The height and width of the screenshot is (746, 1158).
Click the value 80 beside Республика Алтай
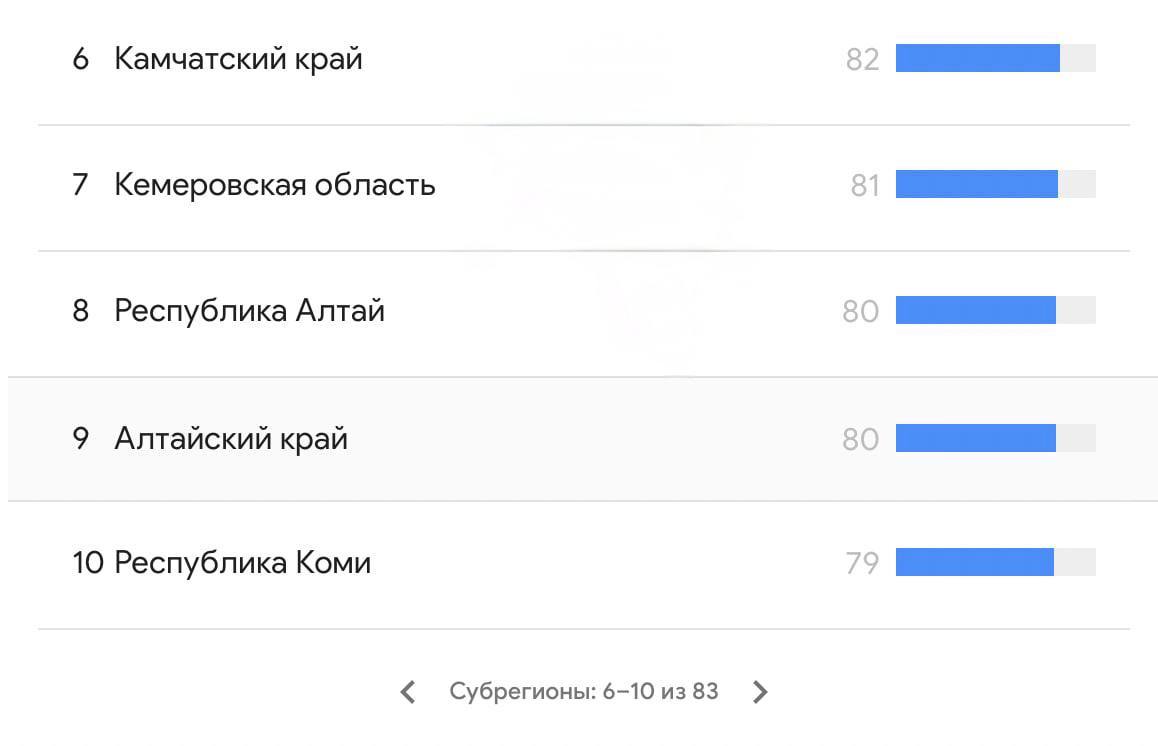[860, 312]
